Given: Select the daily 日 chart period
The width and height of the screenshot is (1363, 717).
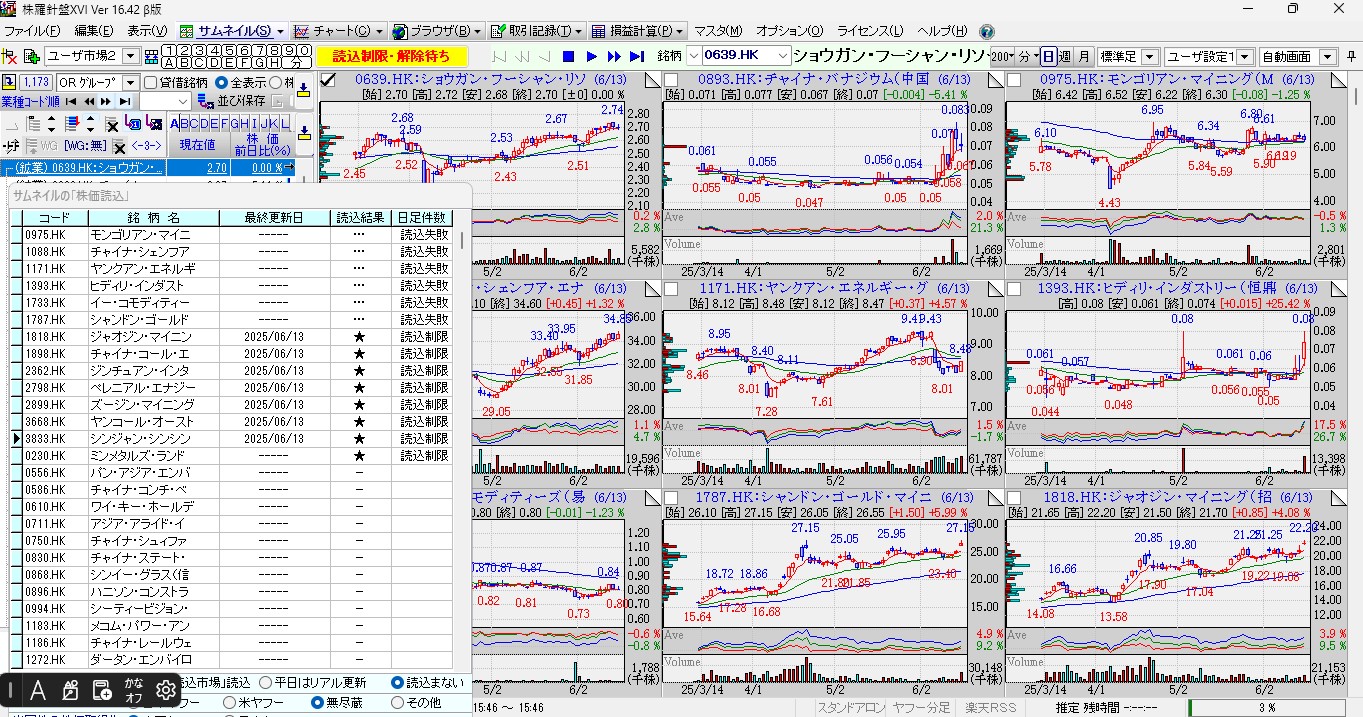Looking at the screenshot, I should (1047, 57).
